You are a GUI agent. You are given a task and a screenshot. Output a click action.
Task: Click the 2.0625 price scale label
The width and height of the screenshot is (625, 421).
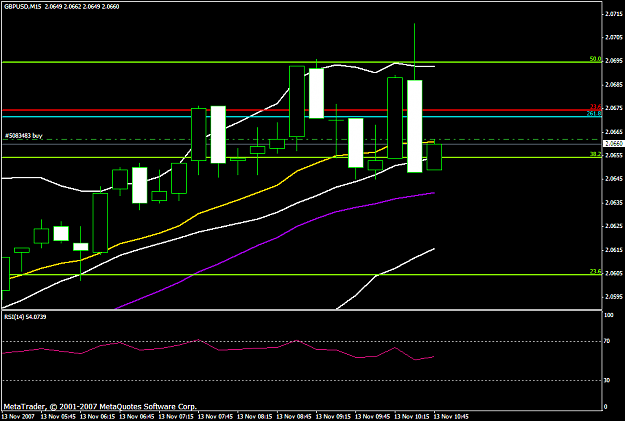613,226
